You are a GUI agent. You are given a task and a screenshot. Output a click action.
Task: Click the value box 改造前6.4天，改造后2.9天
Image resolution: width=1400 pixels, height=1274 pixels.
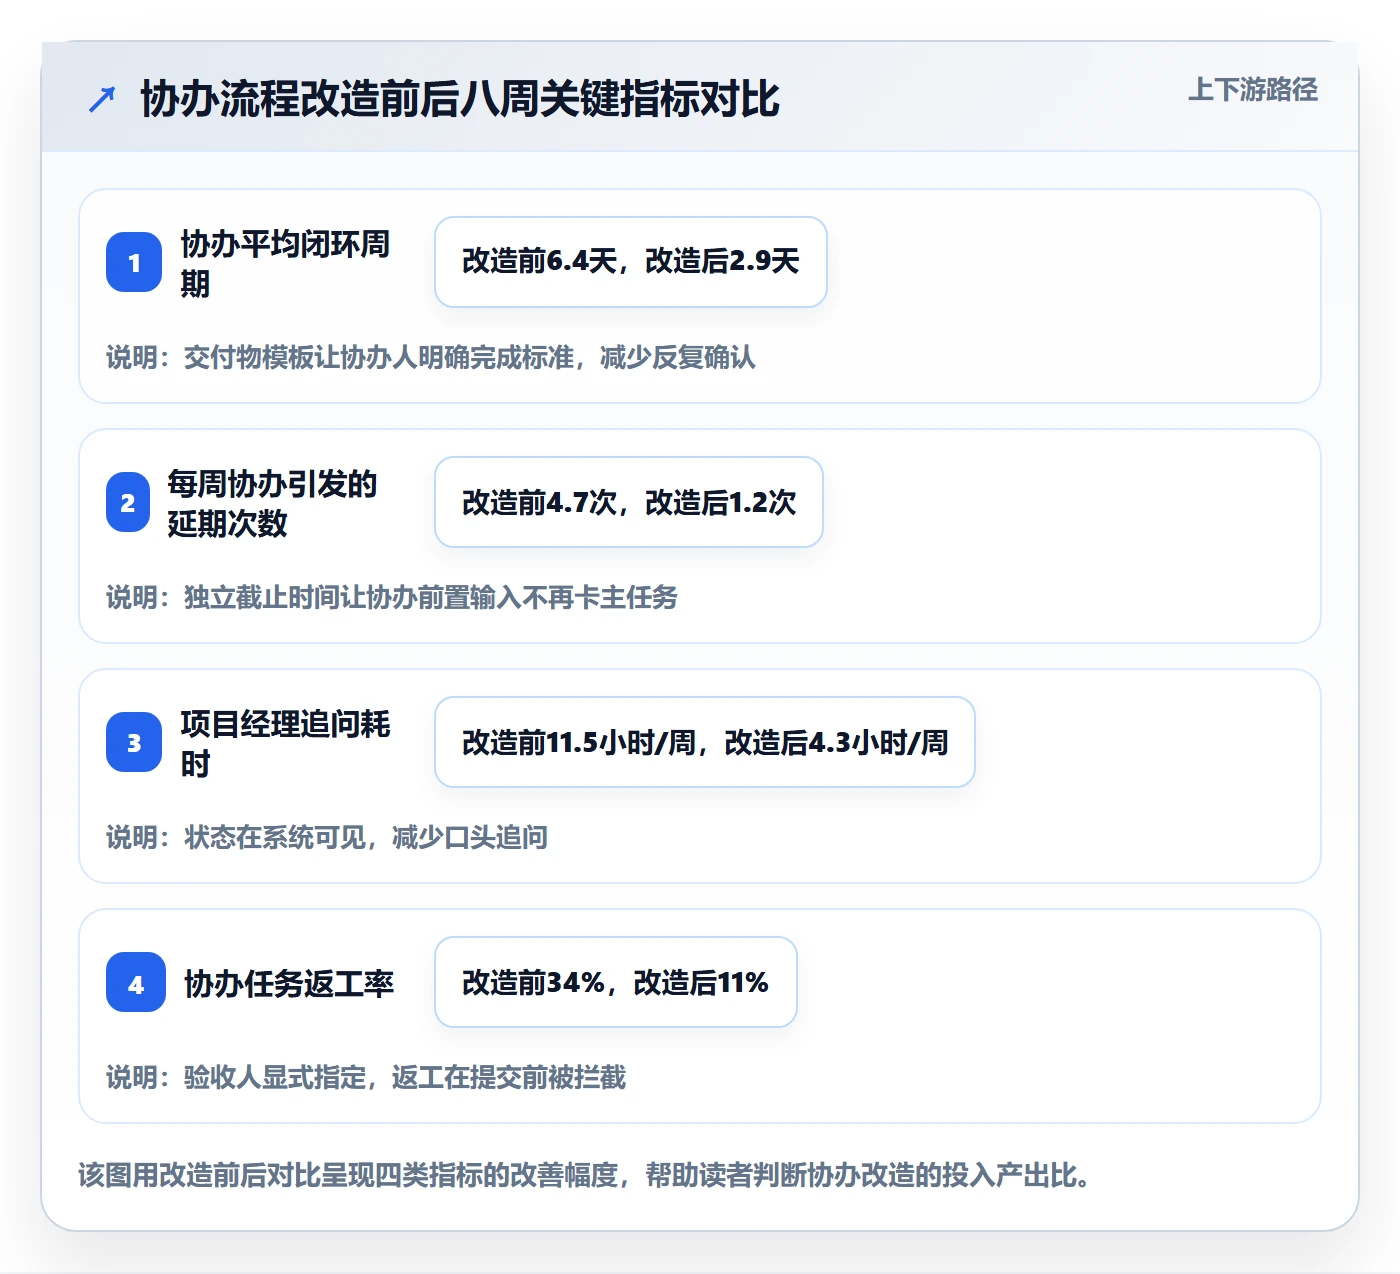[631, 262]
